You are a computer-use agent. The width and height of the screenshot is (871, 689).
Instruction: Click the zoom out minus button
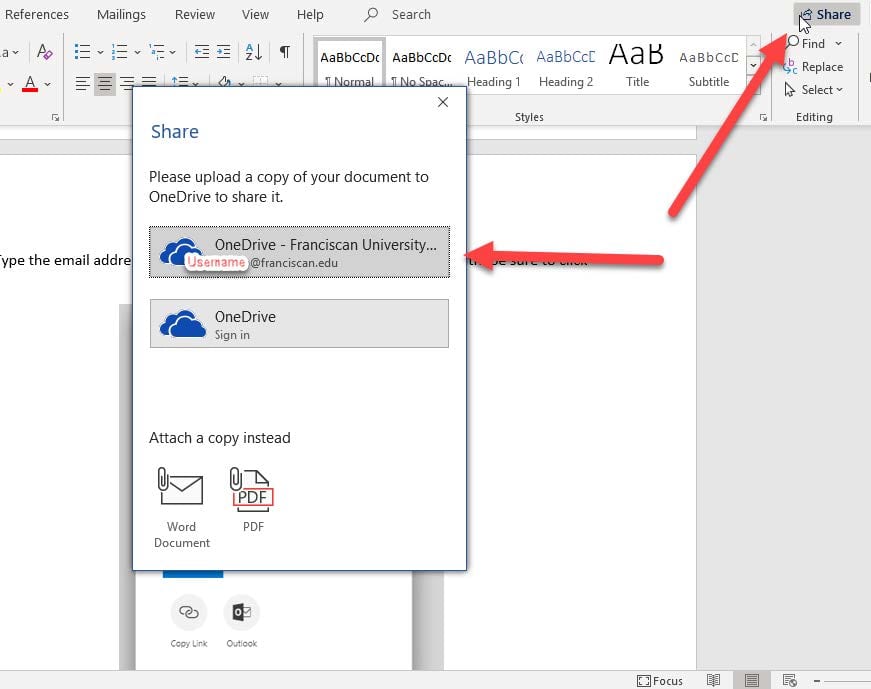point(817,681)
